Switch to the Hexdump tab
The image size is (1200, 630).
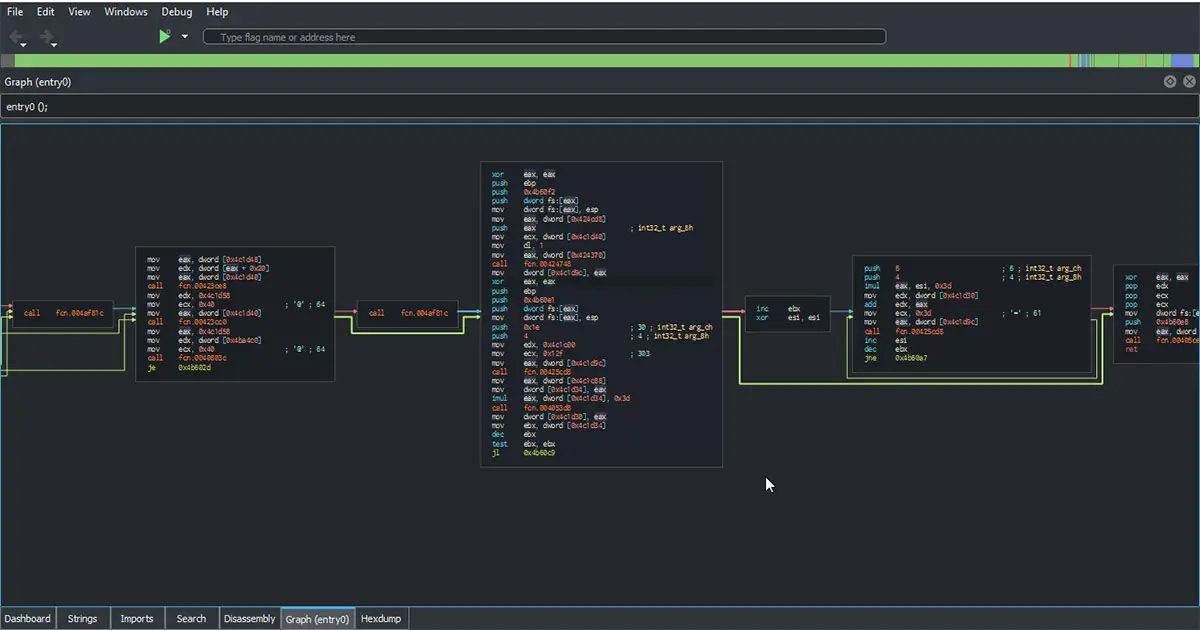pyautogui.click(x=380, y=618)
